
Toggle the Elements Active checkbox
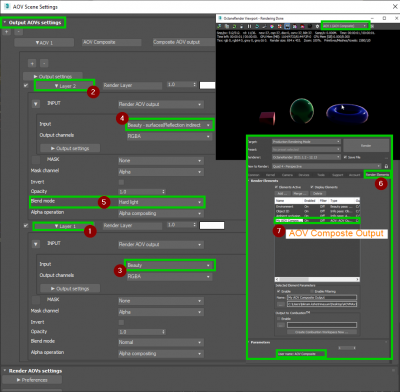point(276,187)
